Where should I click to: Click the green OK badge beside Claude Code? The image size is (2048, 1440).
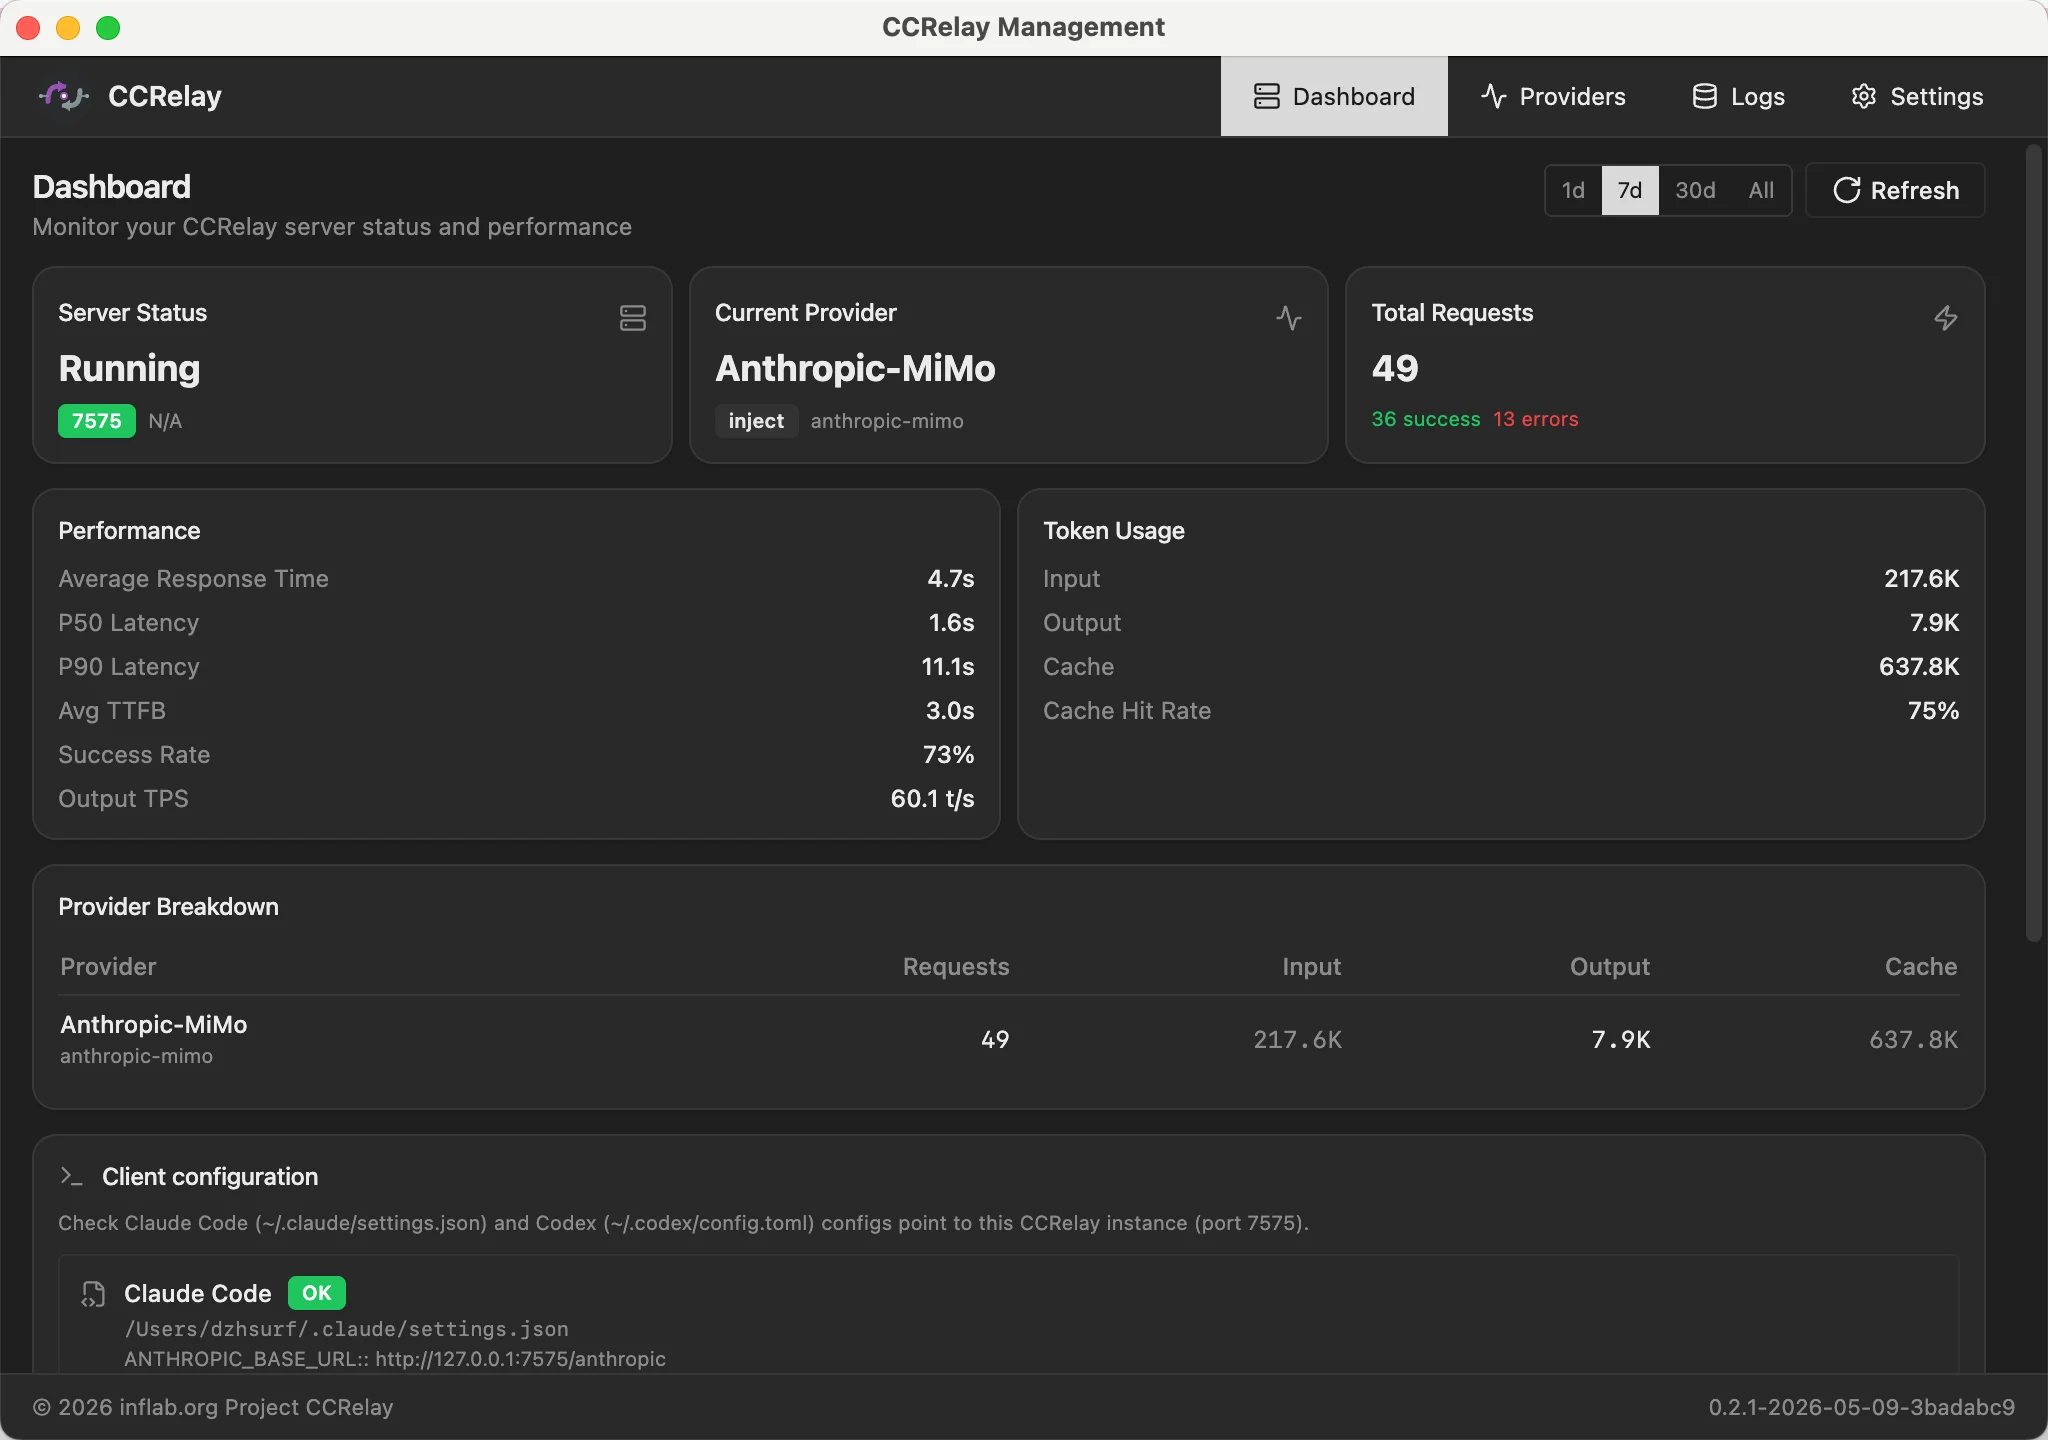(x=316, y=1293)
